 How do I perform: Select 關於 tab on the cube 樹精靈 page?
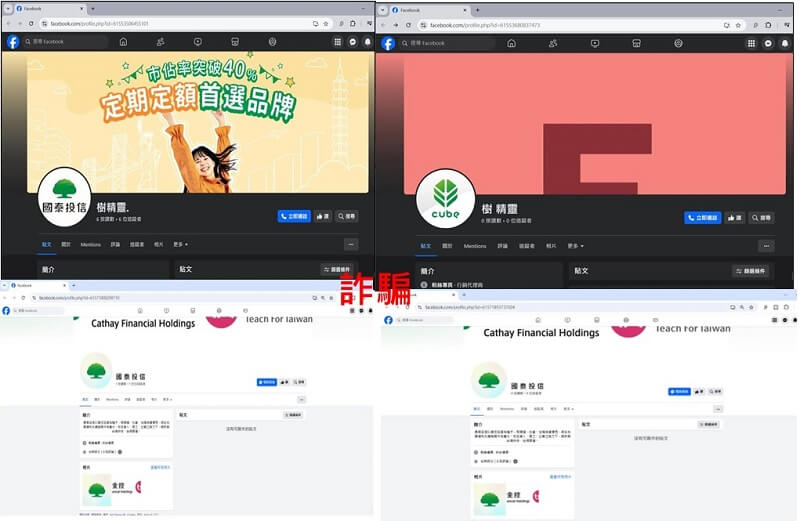pyautogui.click(x=447, y=246)
